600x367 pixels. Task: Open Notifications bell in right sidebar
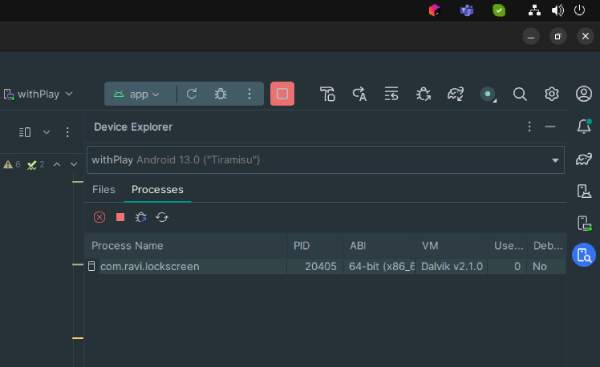[584, 126]
